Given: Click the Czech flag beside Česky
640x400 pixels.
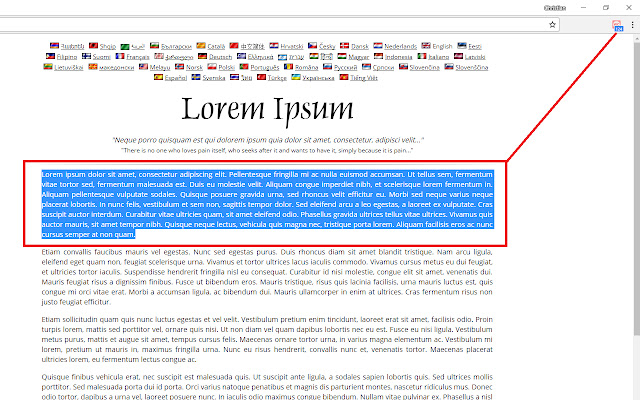Looking at the screenshot, I should [313, 45].
